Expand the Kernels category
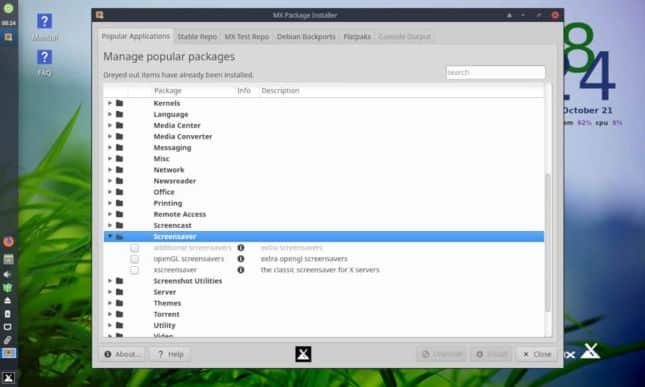Screen dimensions: 645x387 point(110,103)
